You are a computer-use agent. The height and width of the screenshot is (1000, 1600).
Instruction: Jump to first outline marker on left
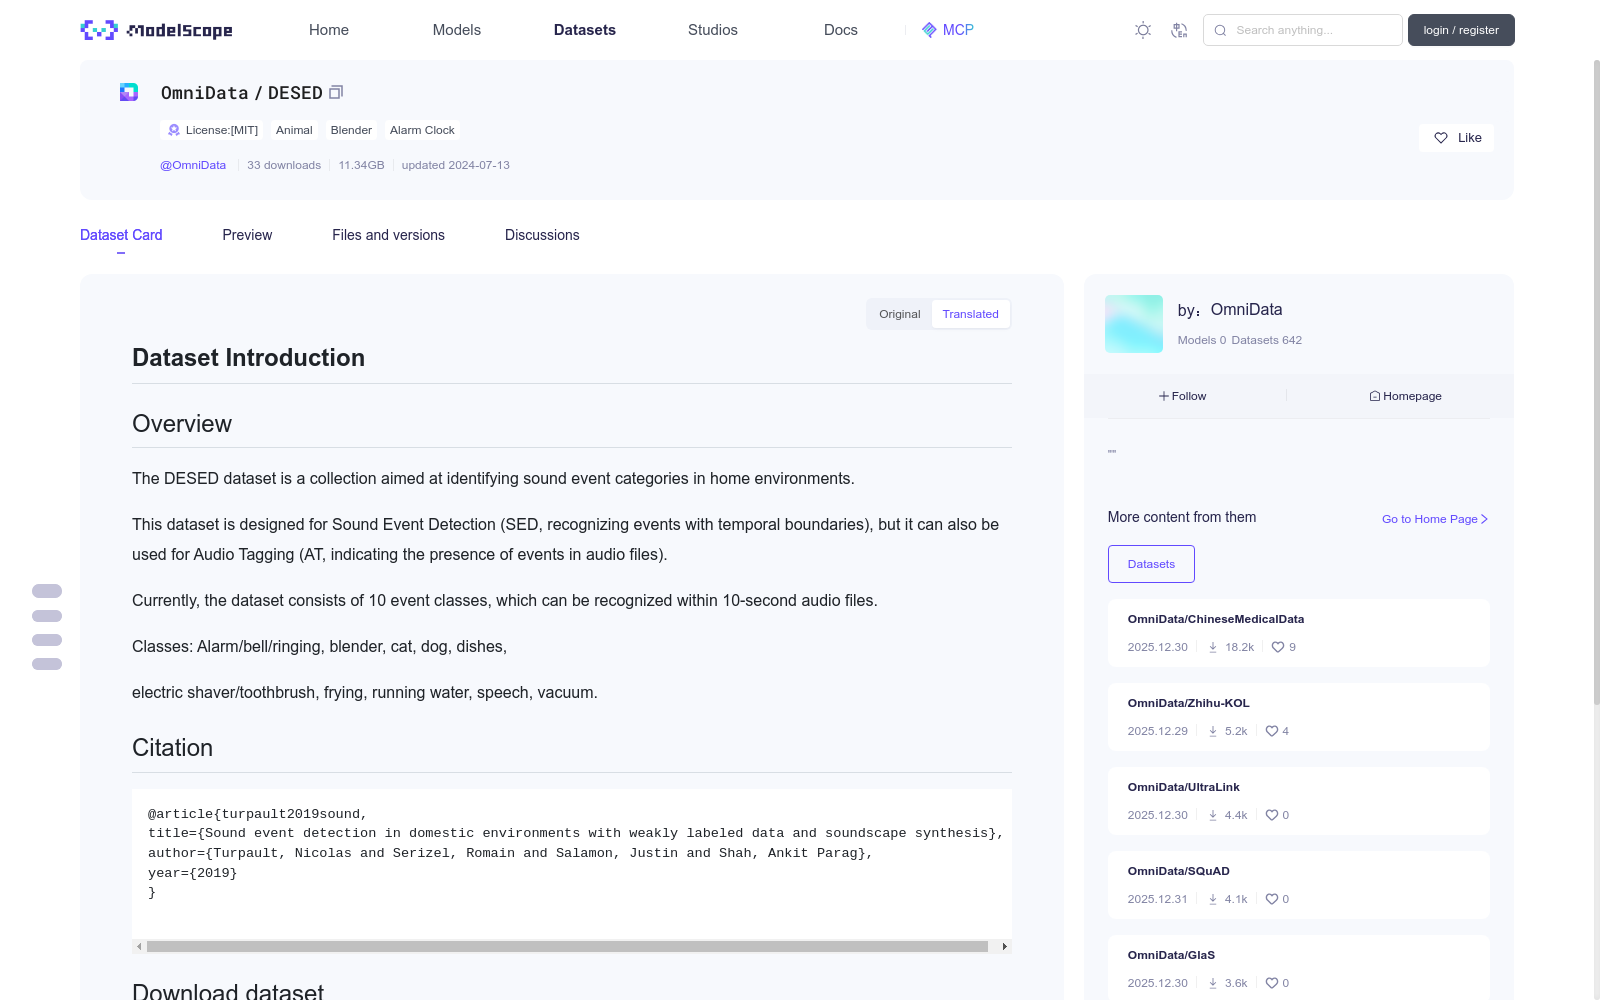click(47, 591)
